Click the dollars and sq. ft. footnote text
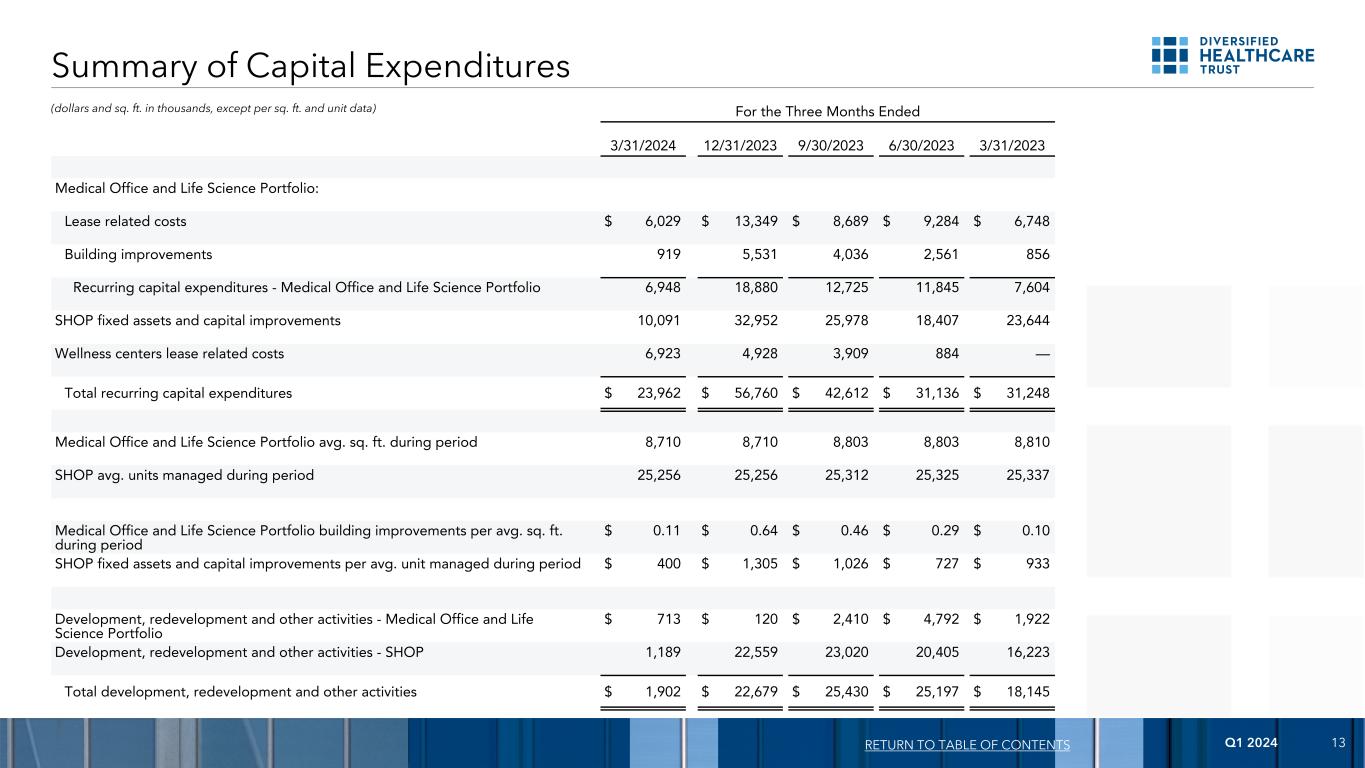Screen dimensions: 1365x768 [215, 108]
